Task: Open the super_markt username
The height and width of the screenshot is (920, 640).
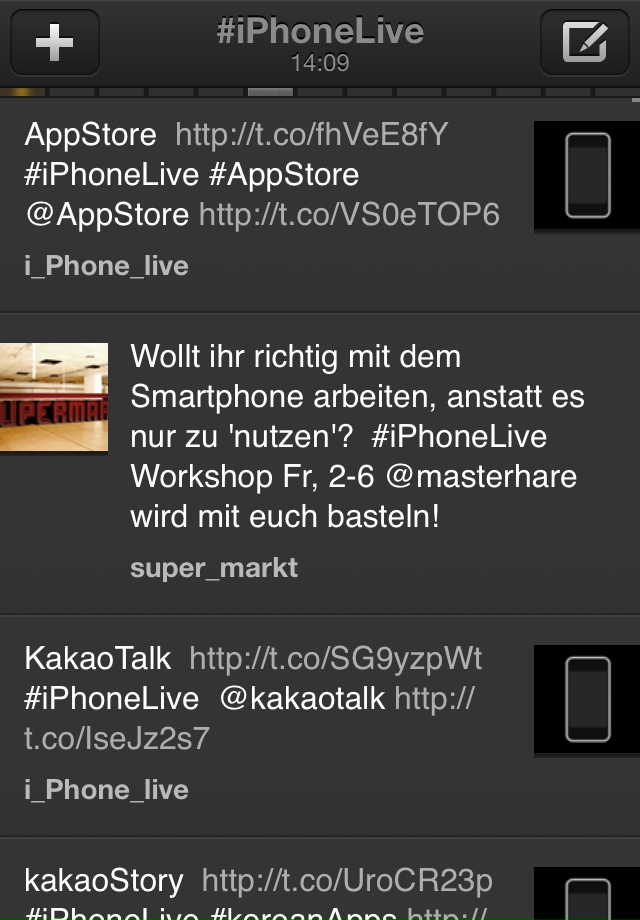Action: pyautogui.click(x=214, y=568)
